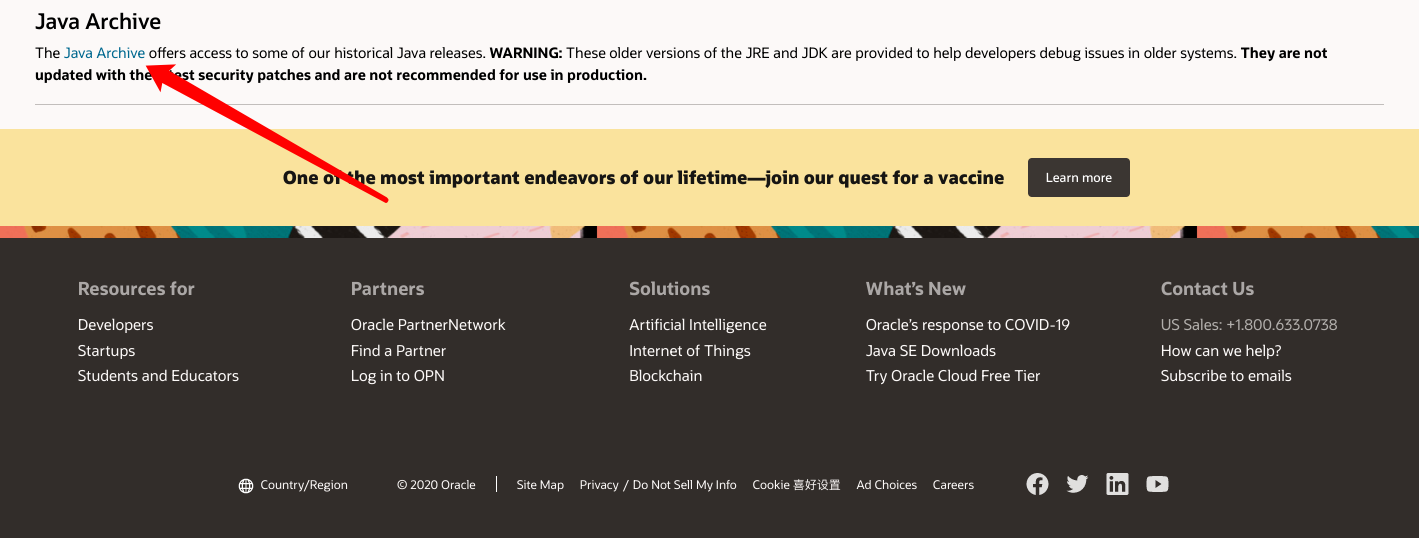Click the globe icon beside Country/Region
Viewport: 1419px width, 538px height.
(x=246, y=485)
